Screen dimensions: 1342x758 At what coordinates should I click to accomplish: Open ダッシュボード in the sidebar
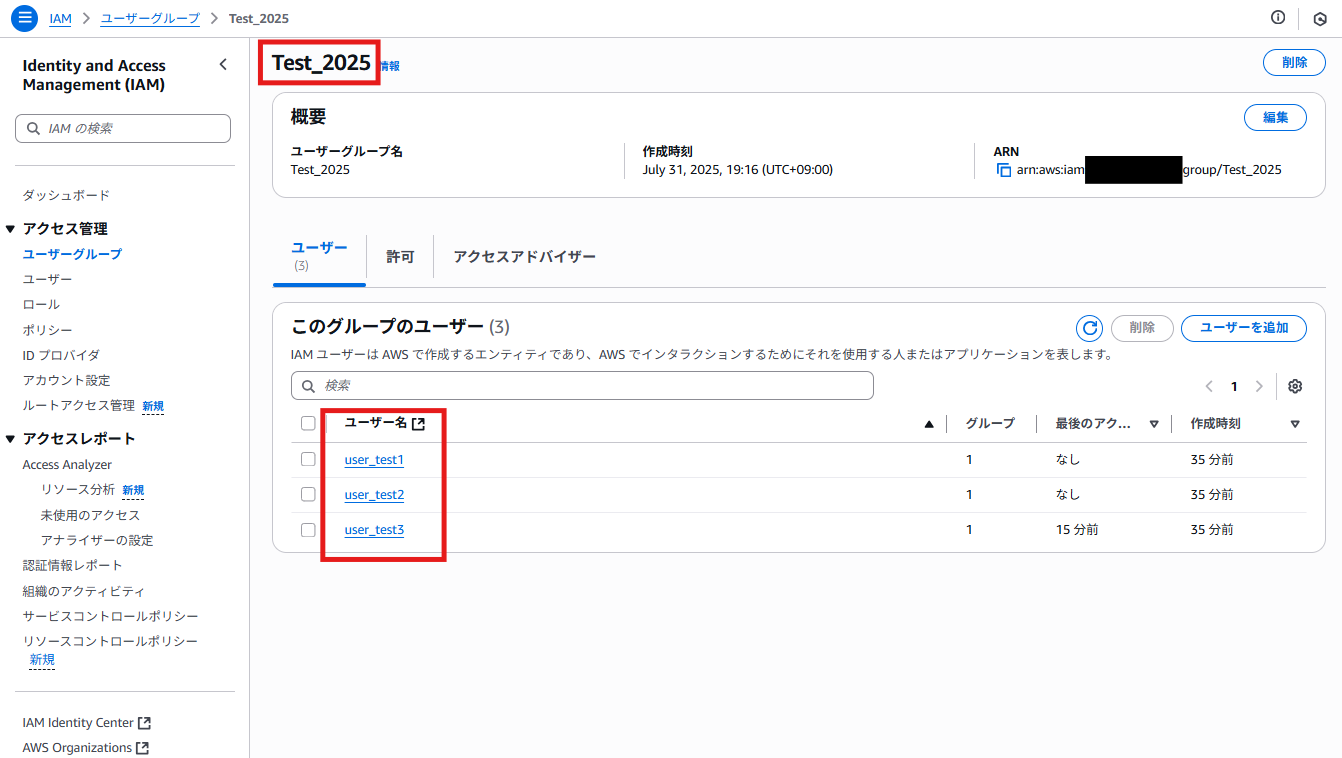(x=66, y=195)
